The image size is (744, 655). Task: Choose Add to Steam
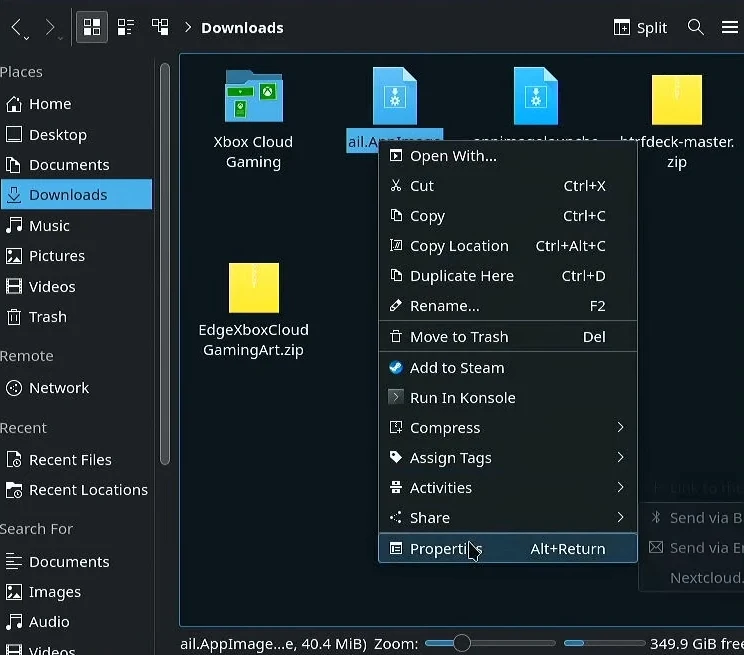pos(507,368)
